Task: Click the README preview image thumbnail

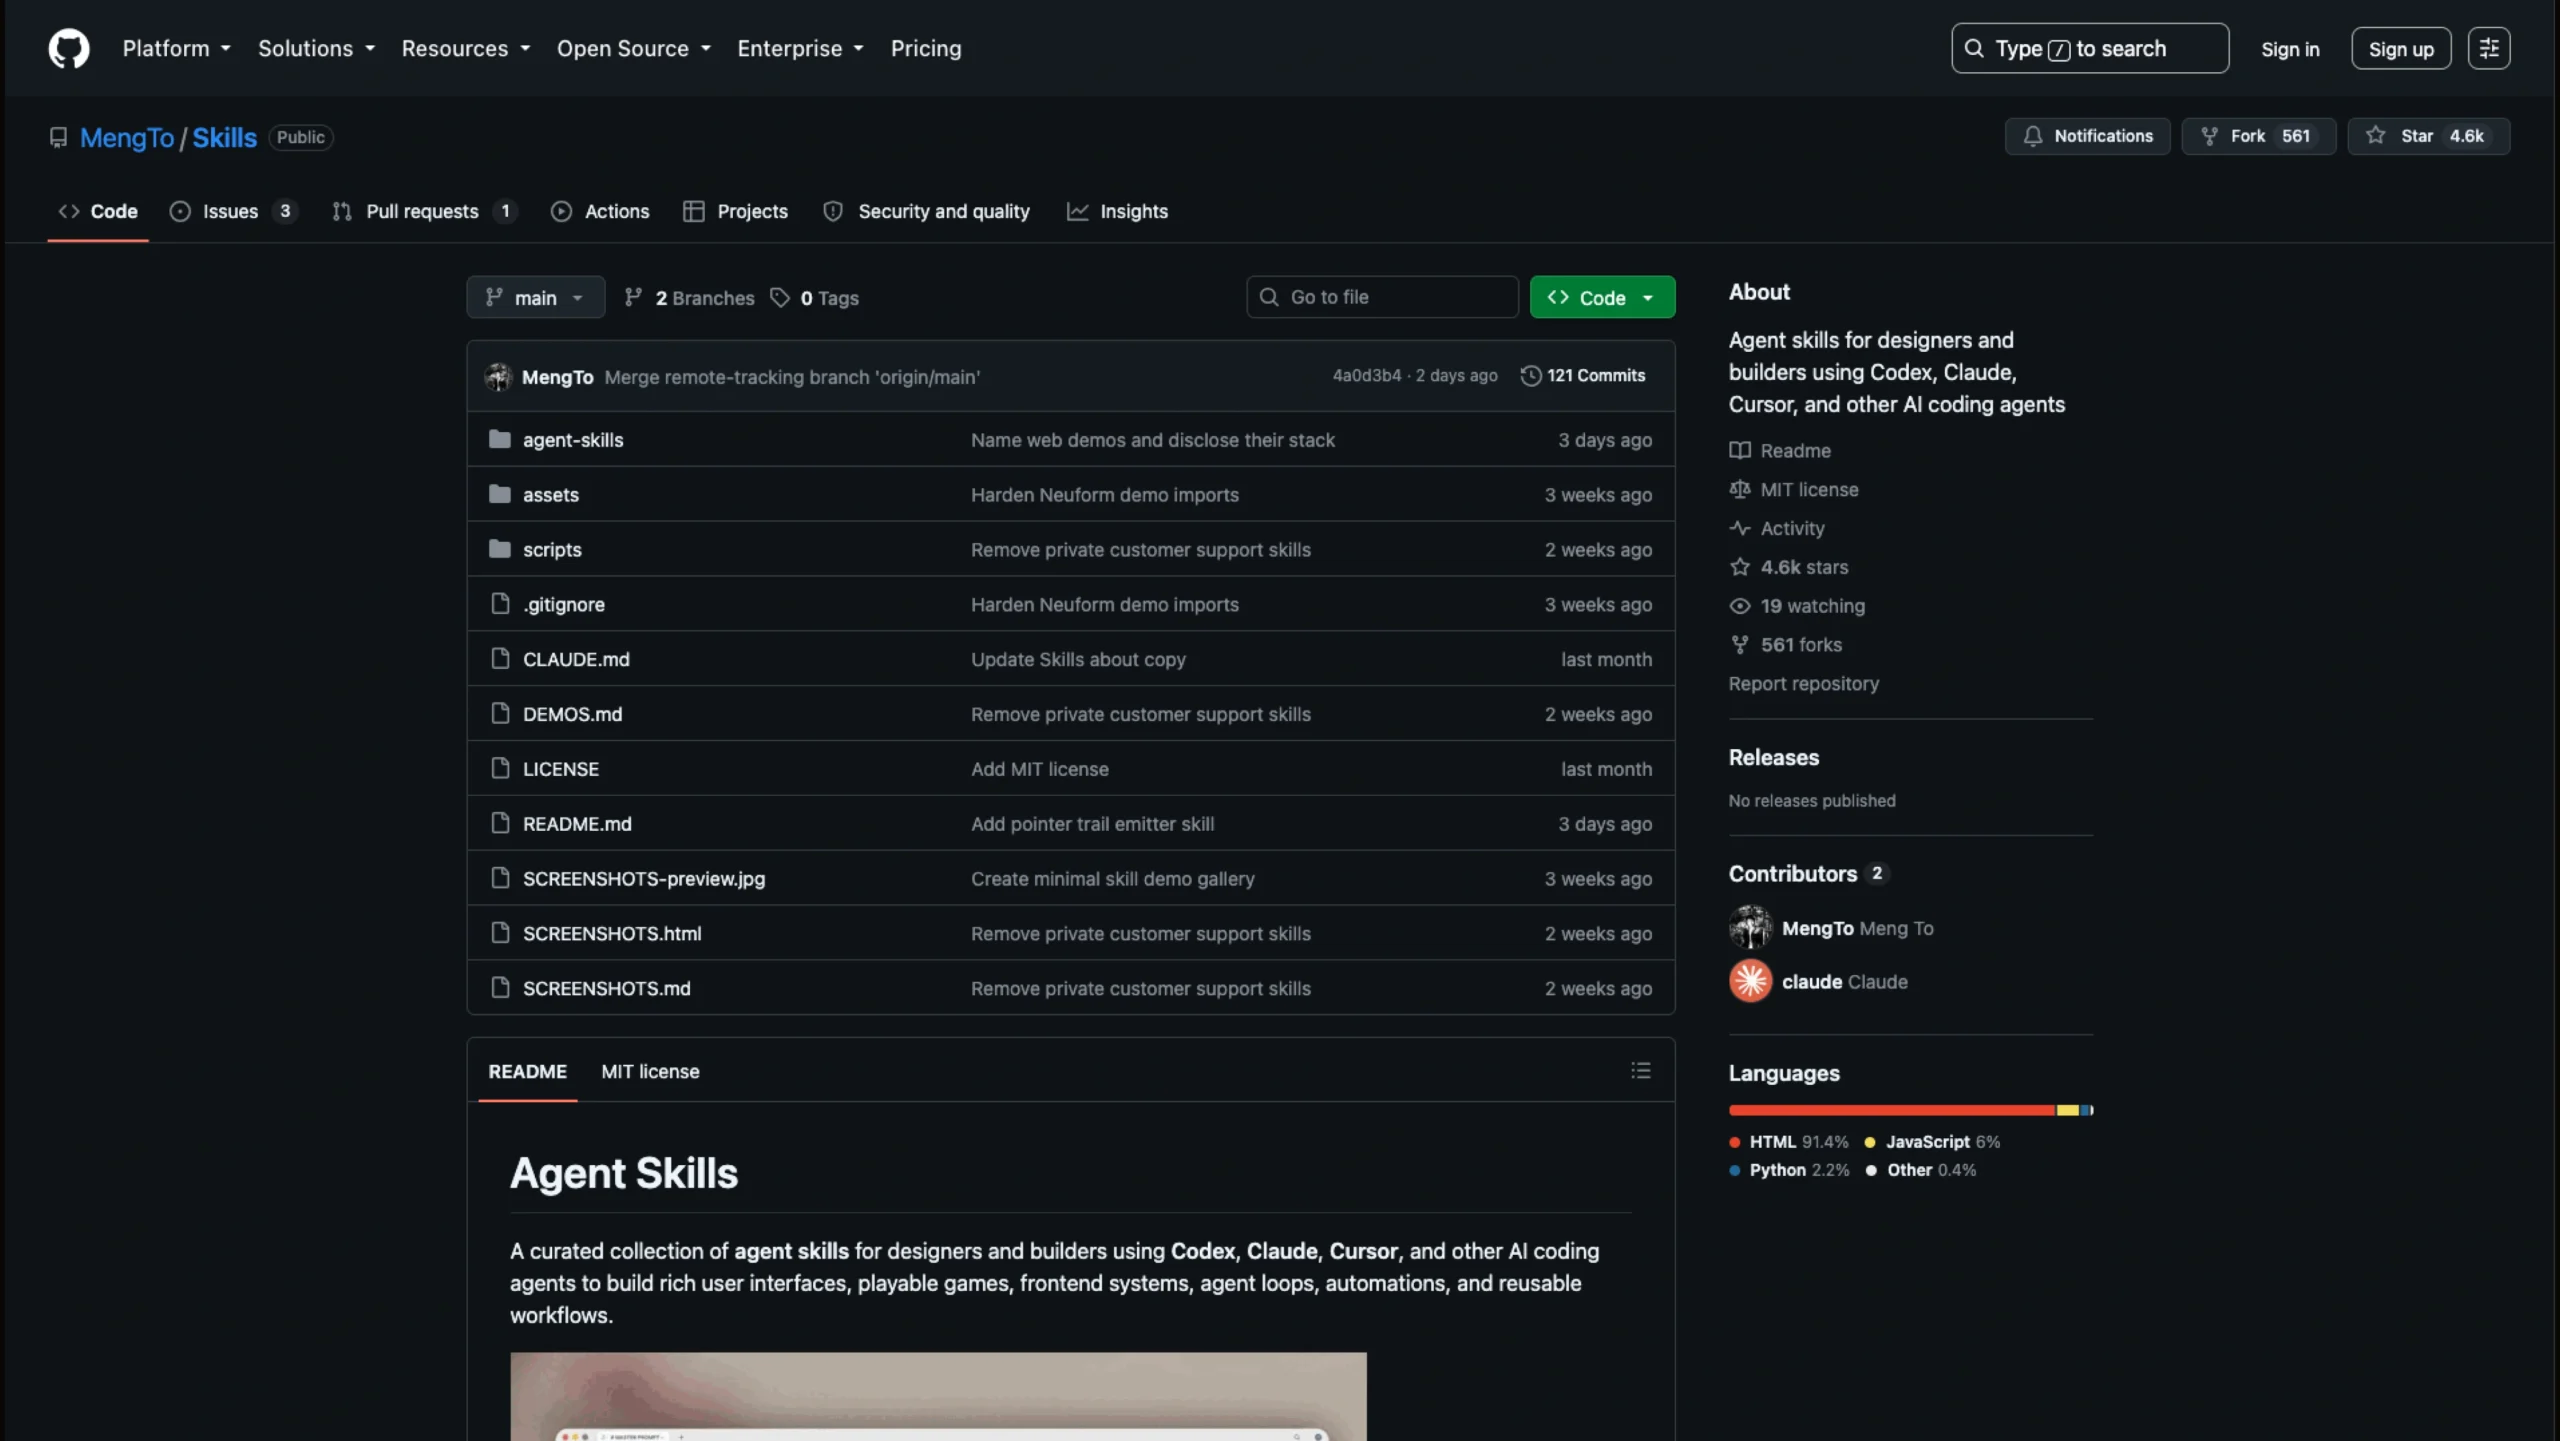Action: [938, 1397]
